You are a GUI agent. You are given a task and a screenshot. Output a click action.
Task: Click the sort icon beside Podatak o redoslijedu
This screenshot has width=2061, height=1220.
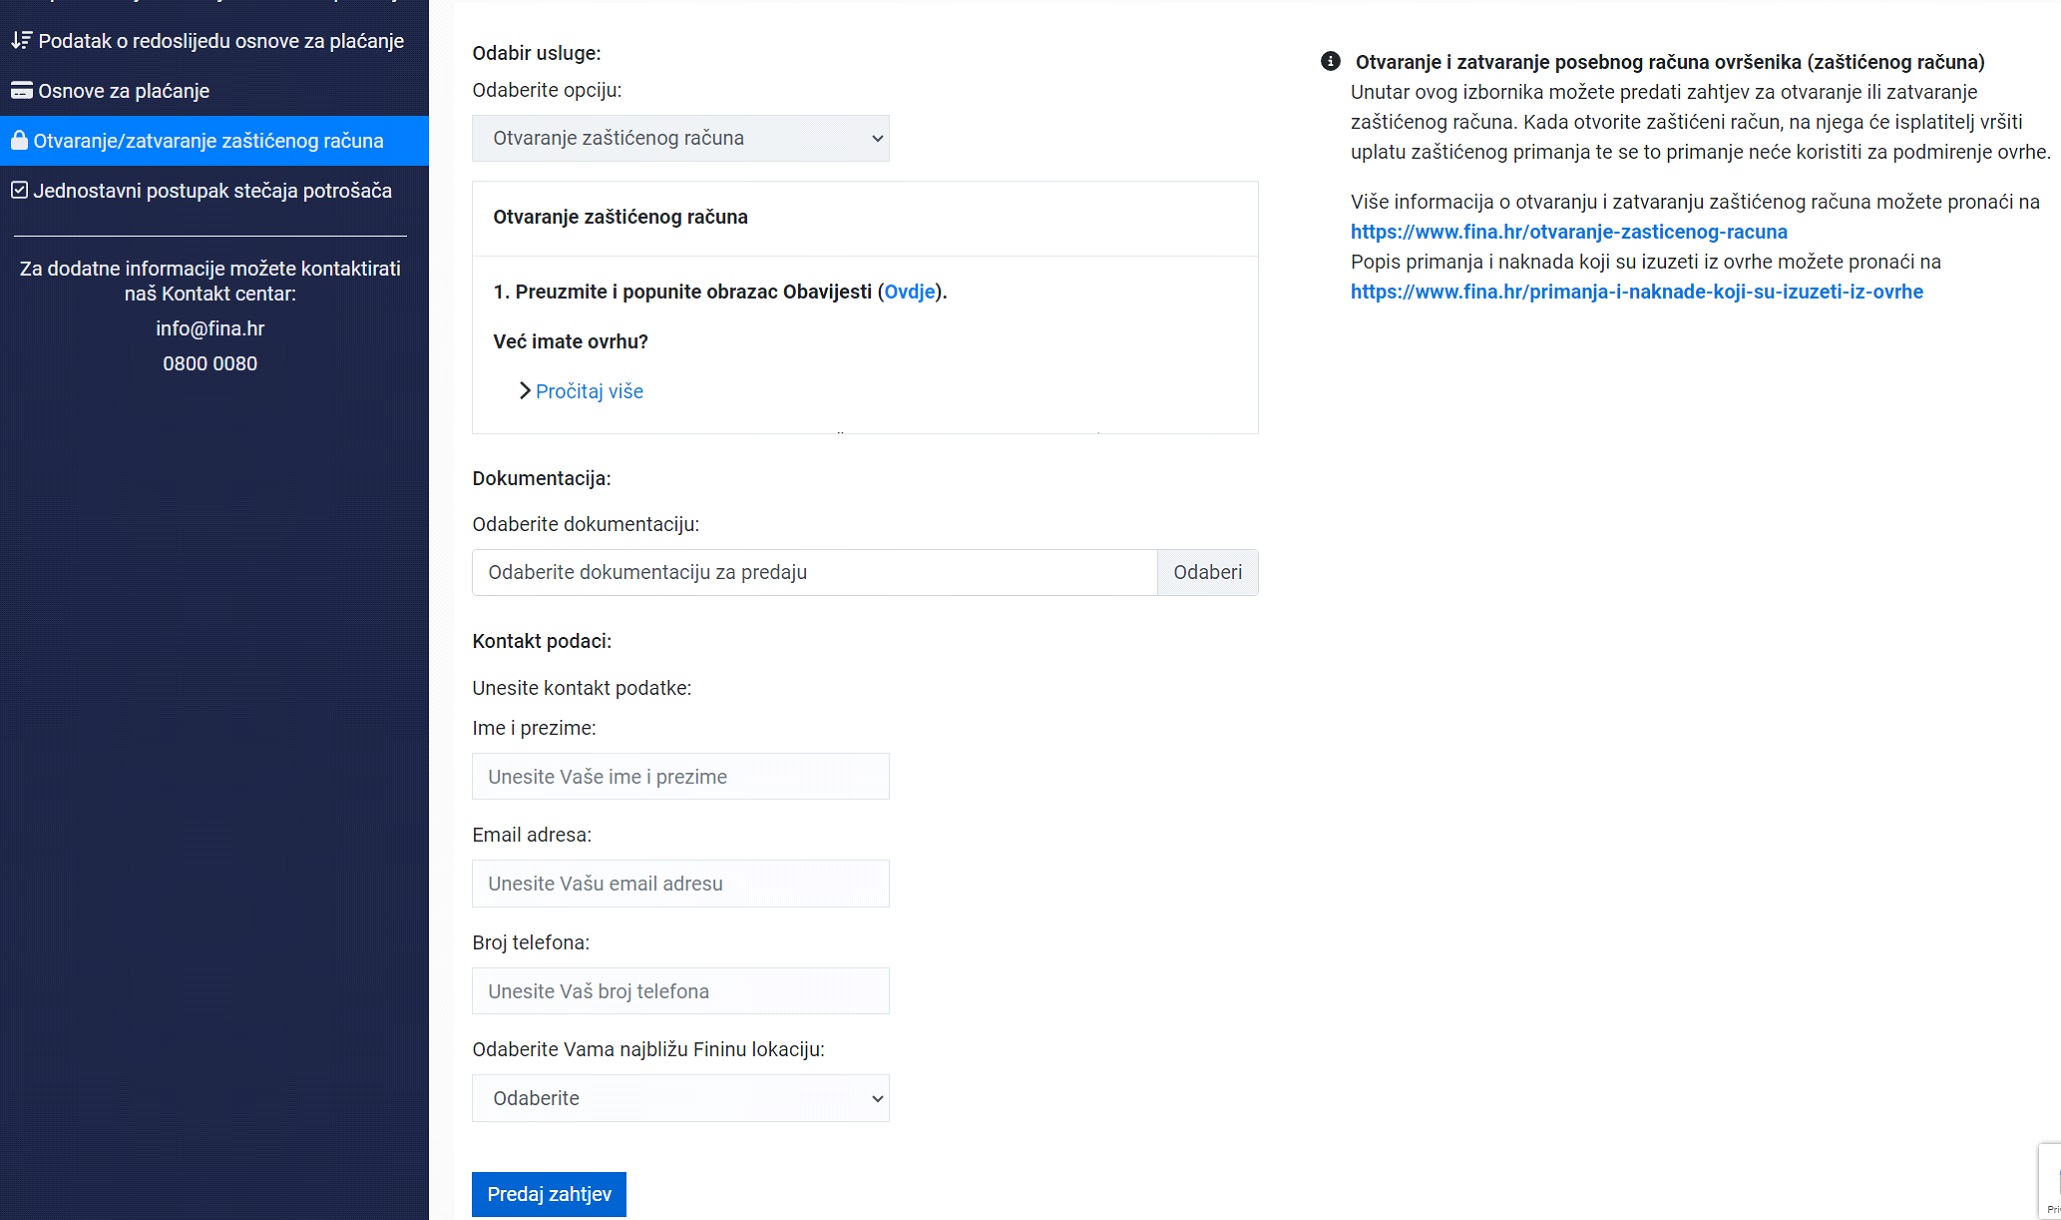[x=21, y=41]
